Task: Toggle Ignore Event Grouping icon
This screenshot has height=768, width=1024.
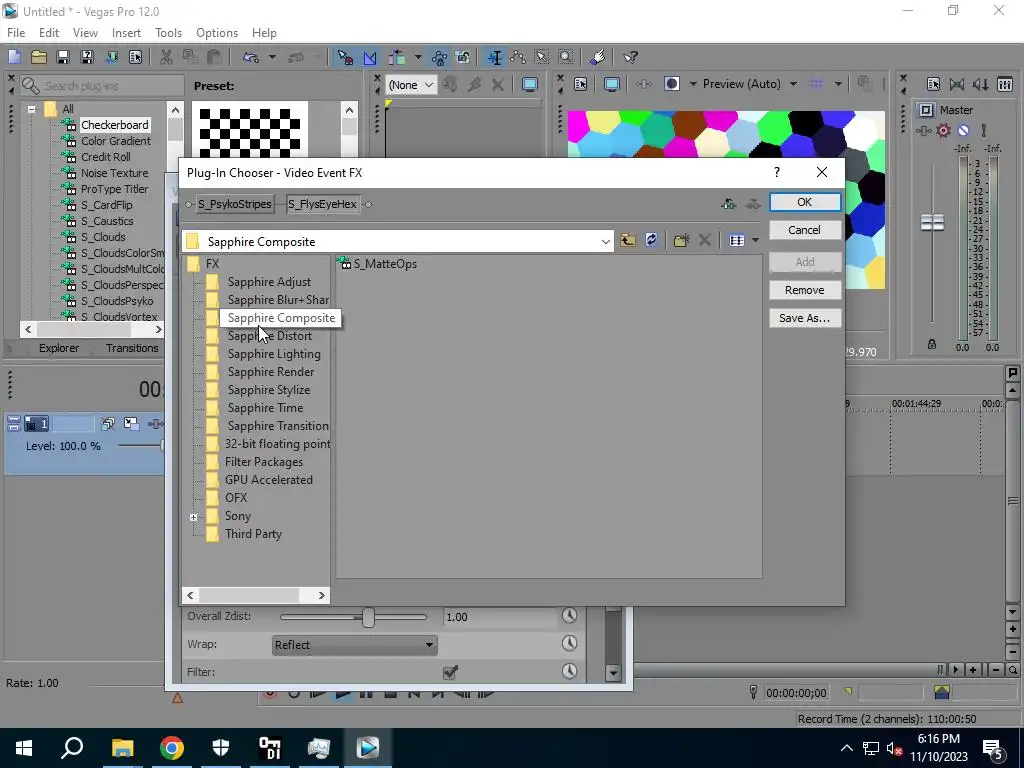Action: click(x=463, y=57)
